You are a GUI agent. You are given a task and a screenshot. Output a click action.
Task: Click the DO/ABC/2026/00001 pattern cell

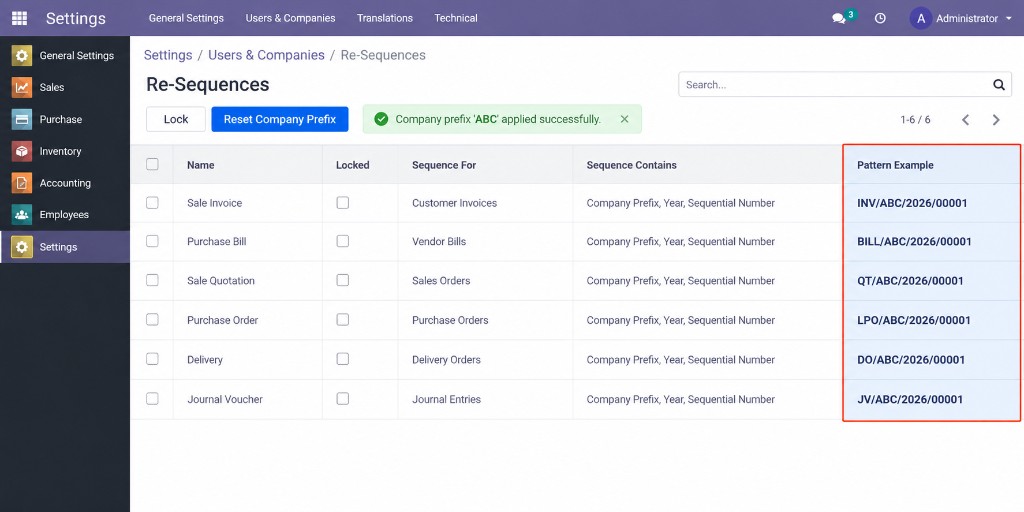point(911,360)
